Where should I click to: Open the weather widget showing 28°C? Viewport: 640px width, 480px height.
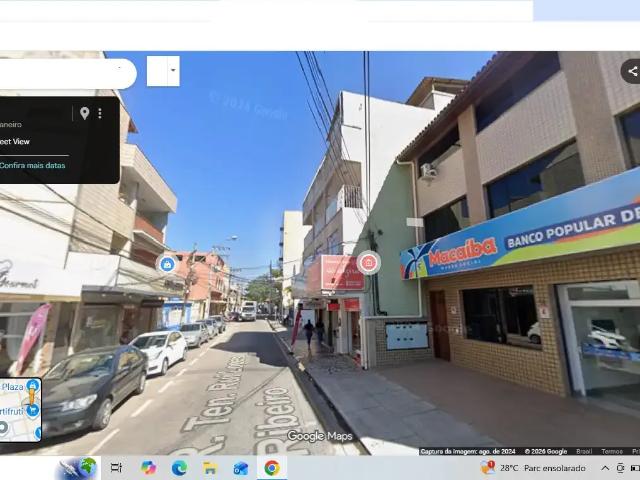[533, 468]
